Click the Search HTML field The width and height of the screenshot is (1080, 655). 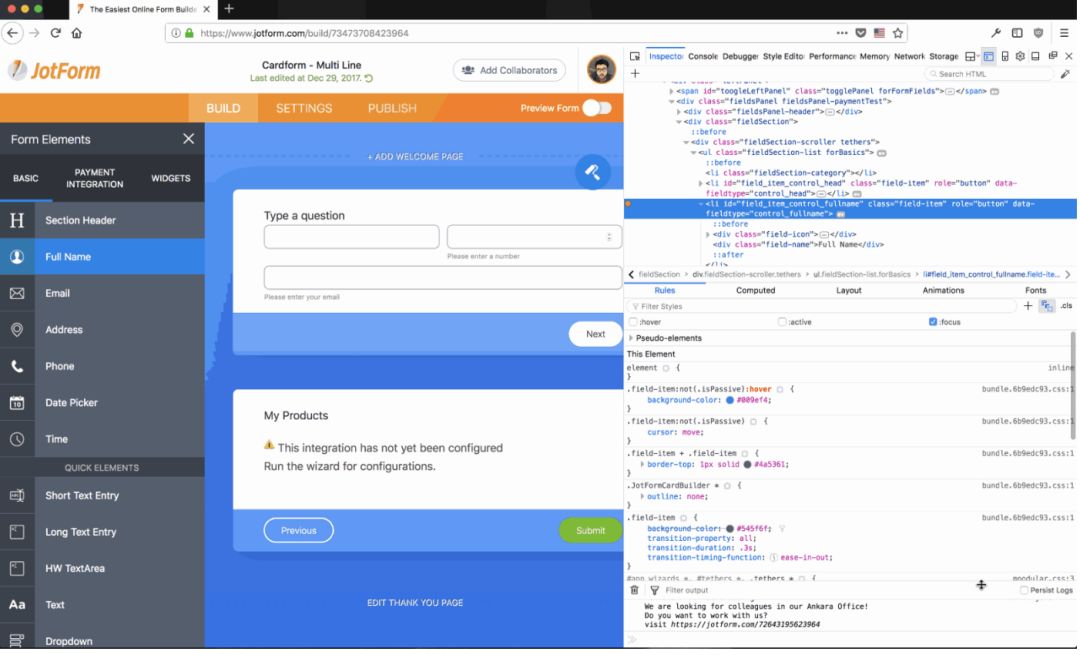pyautogui.click(x=989, y=74)
